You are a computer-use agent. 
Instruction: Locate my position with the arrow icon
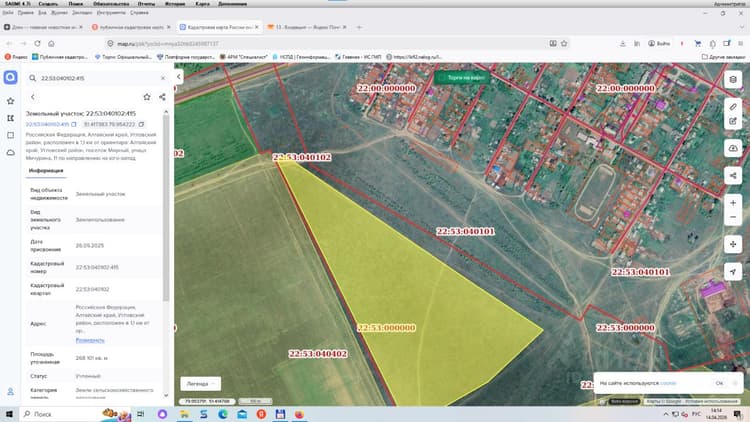click(x=733, y=272)
